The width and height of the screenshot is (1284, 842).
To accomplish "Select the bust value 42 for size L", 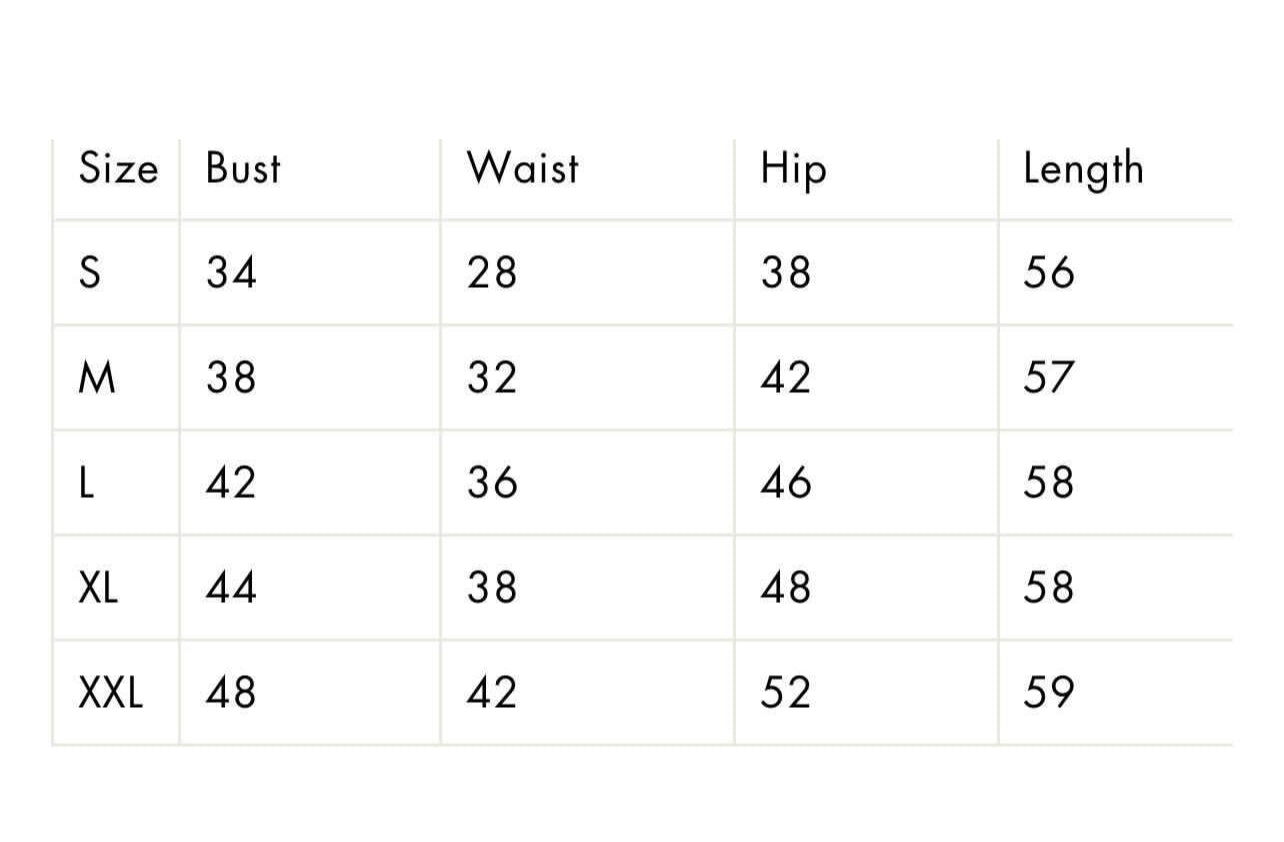I will (231, 483).
